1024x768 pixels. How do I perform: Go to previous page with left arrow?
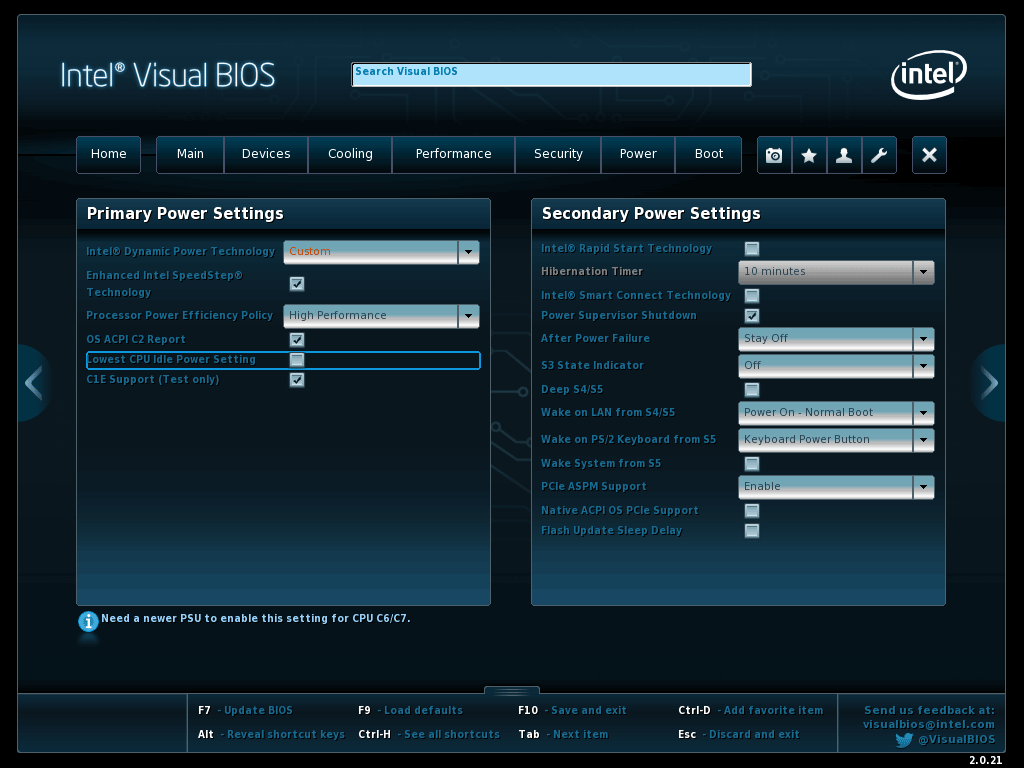tap(33, 383)
